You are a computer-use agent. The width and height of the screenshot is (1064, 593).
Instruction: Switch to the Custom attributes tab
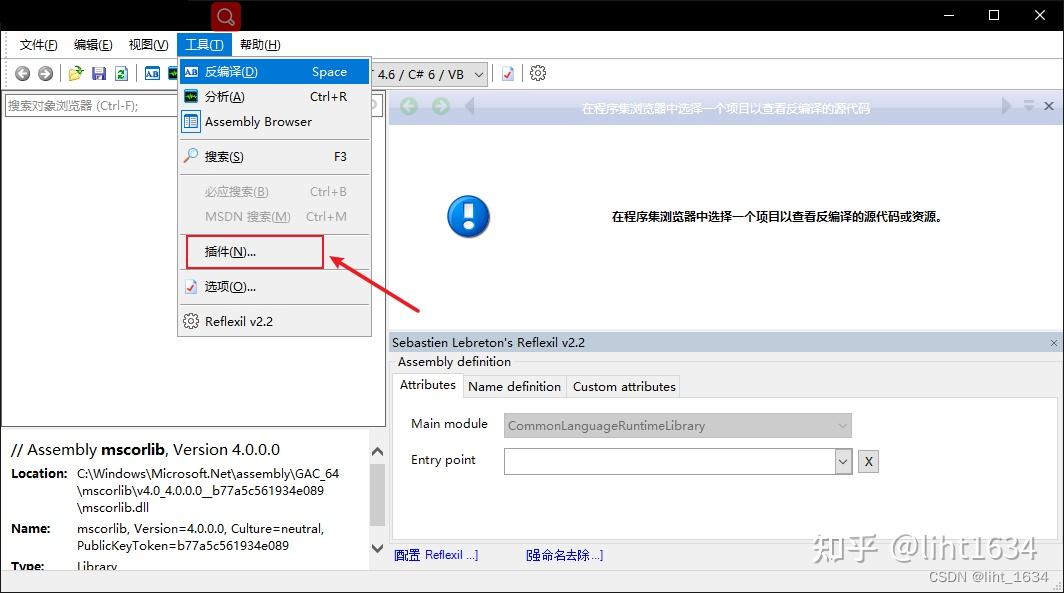coord(623,386)
